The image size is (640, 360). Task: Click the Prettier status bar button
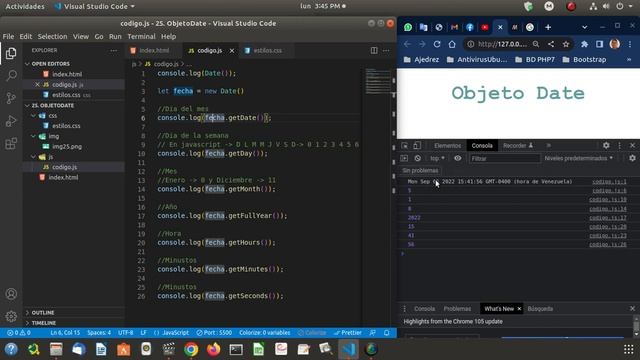click(x=348, y=333)
